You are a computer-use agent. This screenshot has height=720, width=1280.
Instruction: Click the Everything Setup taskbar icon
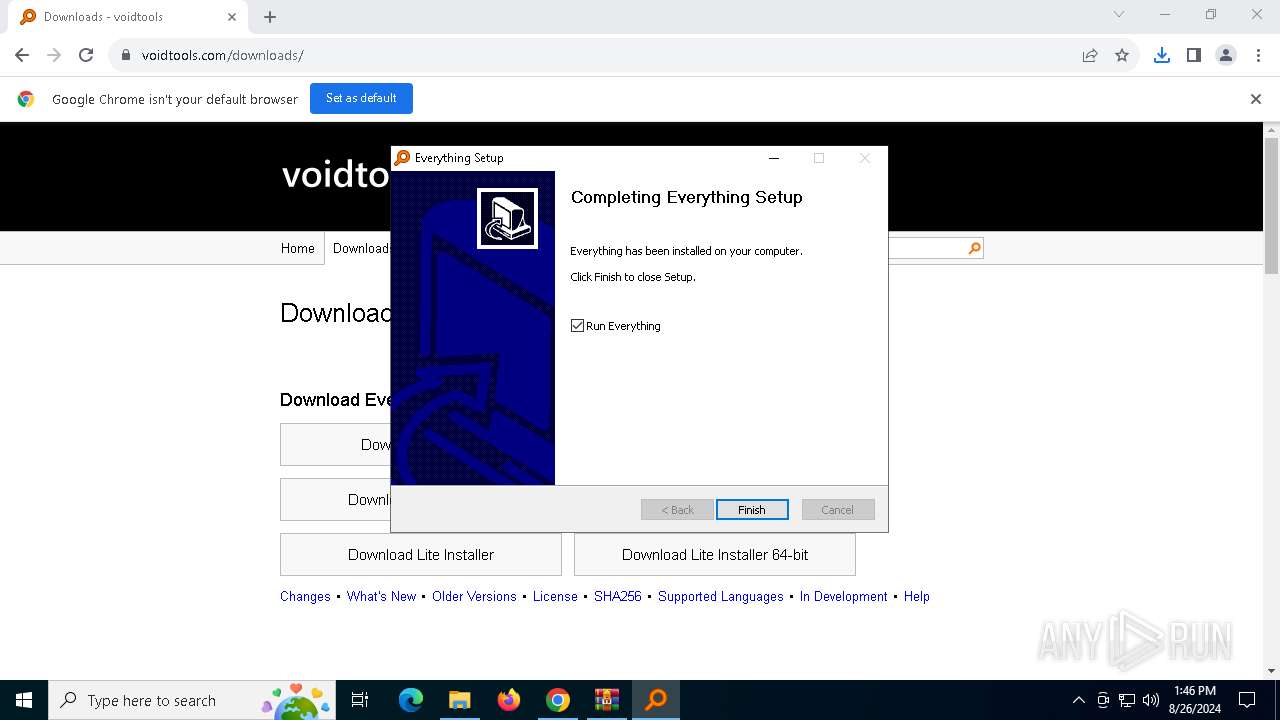(656, 700)
